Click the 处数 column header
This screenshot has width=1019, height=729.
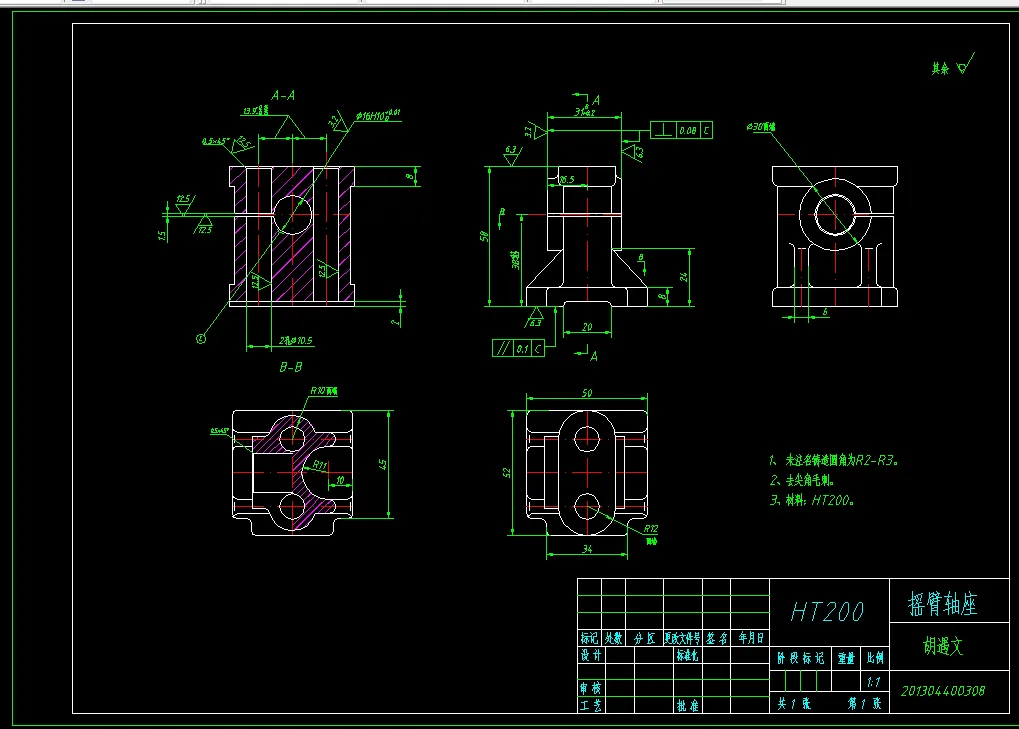coord(613,638)
